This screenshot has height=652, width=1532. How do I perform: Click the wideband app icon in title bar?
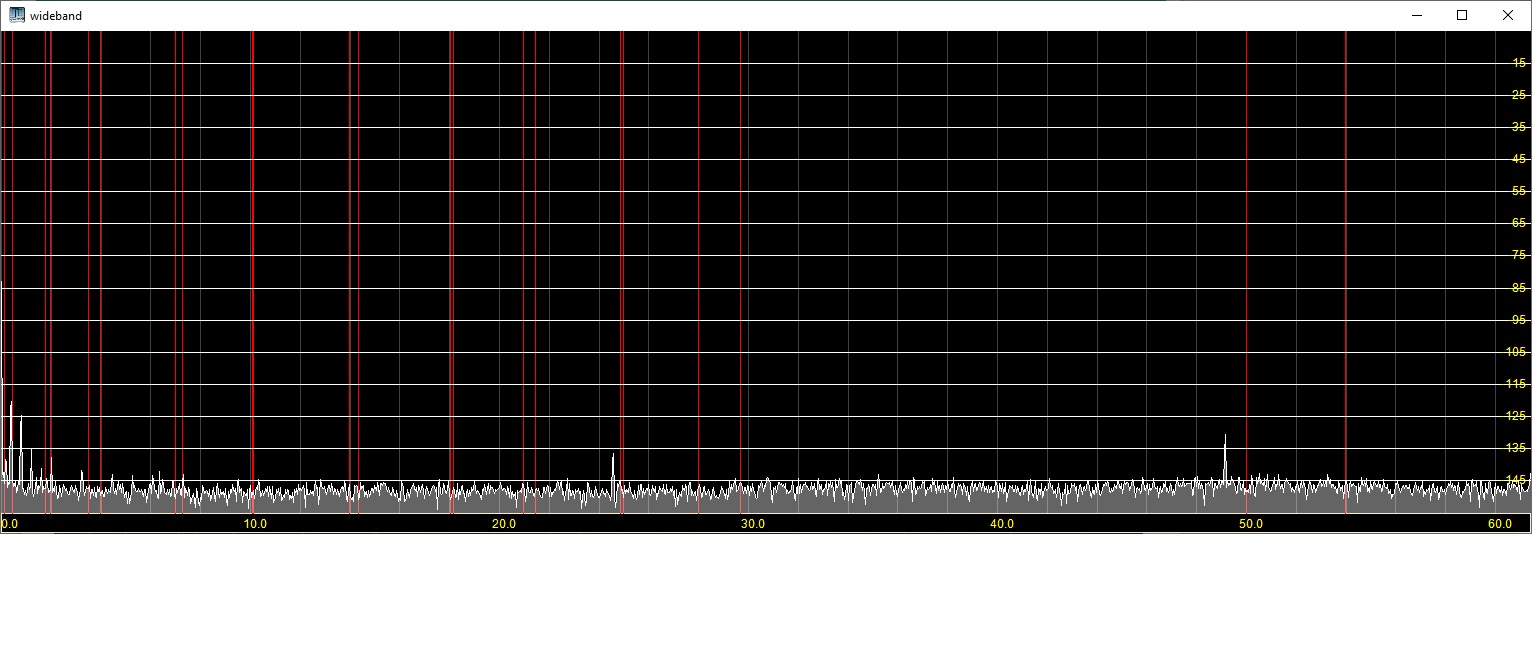click(17, 15)
